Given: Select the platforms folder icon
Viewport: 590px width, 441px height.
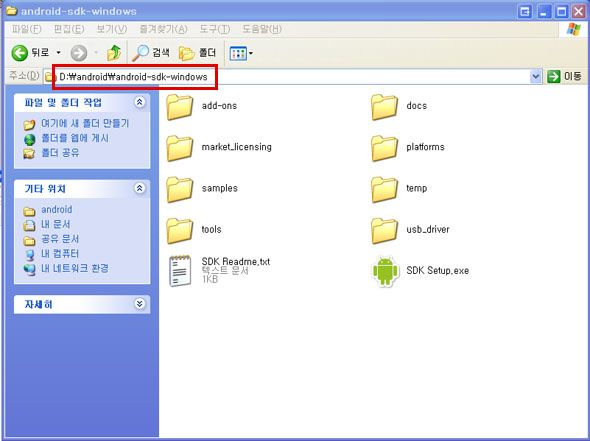Looking at the screenshot, I should point(384,148).
